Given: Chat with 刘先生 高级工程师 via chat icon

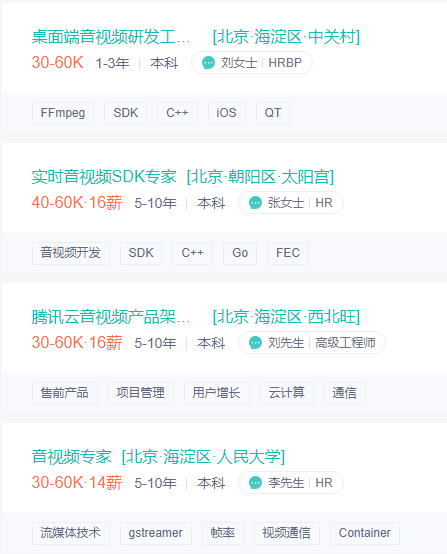Looking at the screenshot, I should coord(255,343).
